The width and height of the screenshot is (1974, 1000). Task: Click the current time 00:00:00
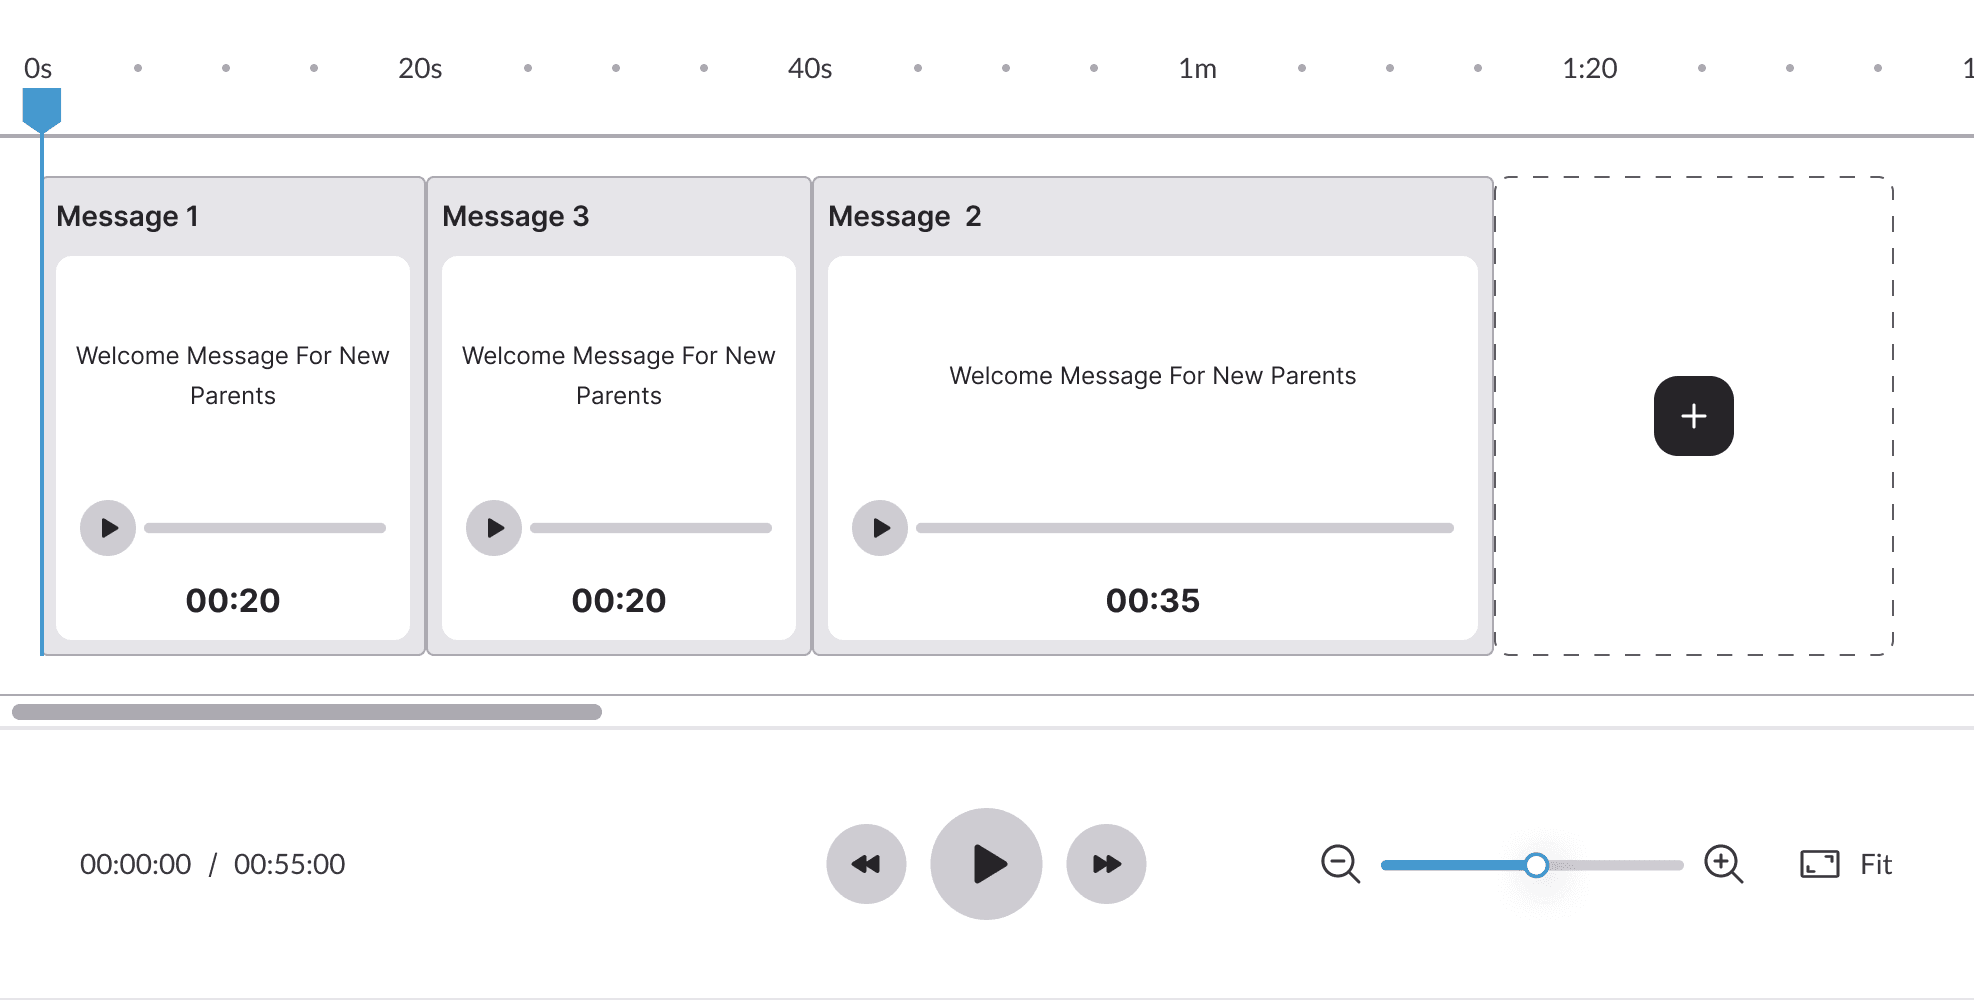pos(136,864)
